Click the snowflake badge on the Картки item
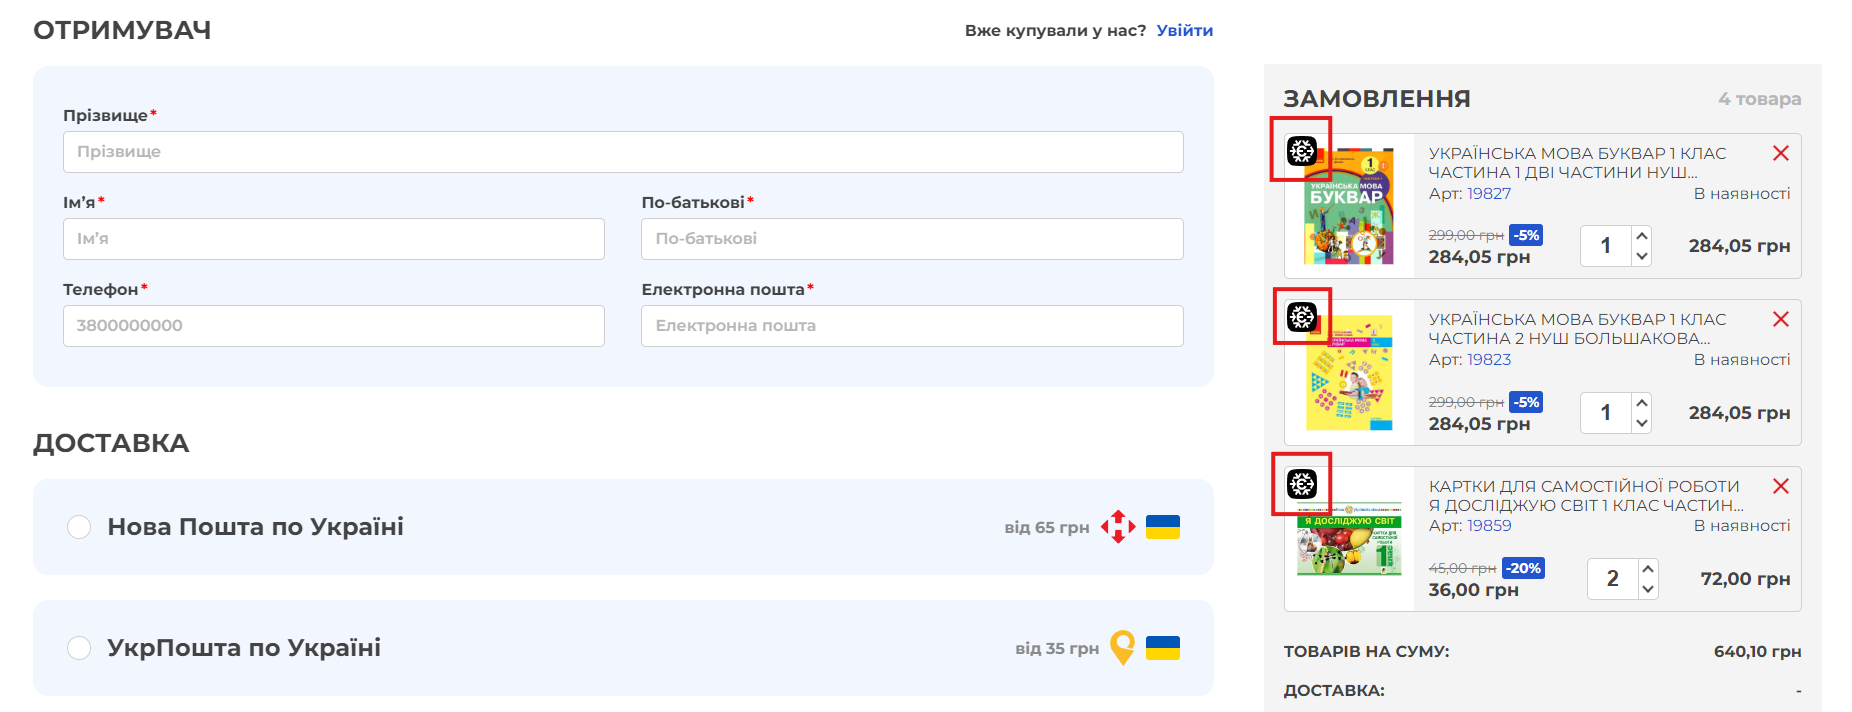The width and height of the screenshot is (1852, 712). pyautogui.click(x=1301, y=484)
